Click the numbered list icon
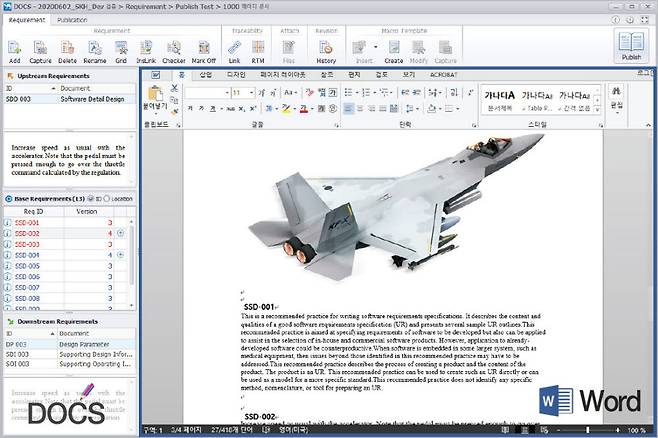 366,92
